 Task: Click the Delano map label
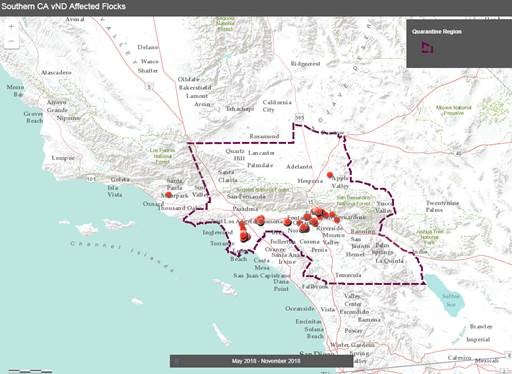pyautogui.click(x=148, y=47)
